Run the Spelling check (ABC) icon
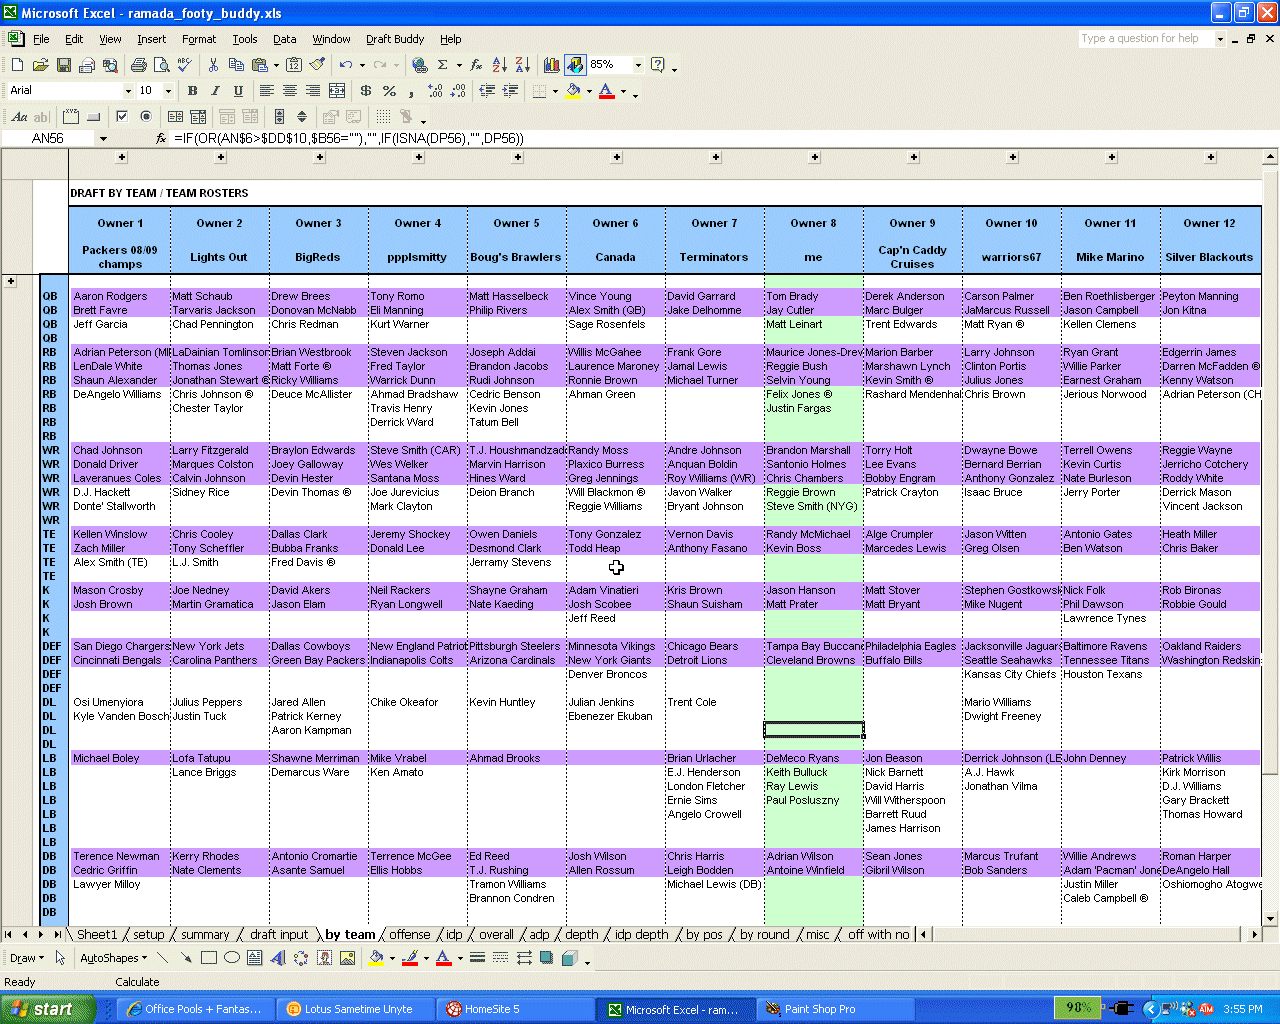 (184, 65)
